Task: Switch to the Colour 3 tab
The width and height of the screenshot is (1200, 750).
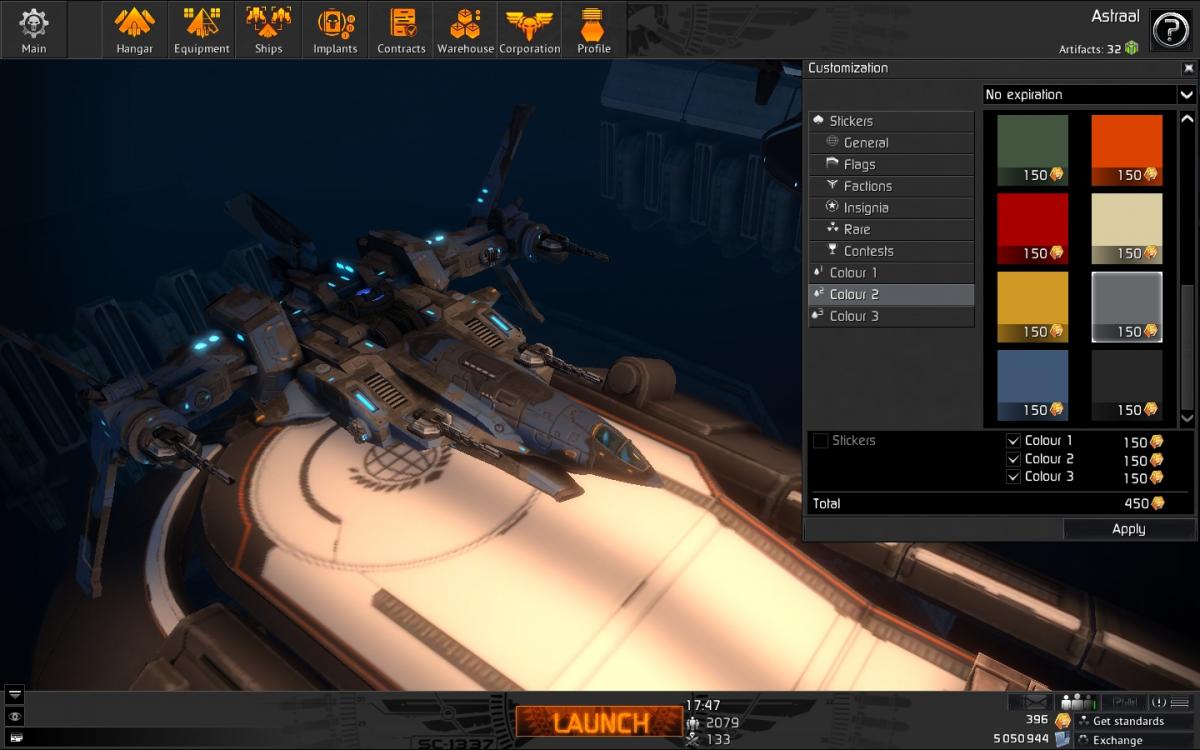Action: tap(891, 316)
